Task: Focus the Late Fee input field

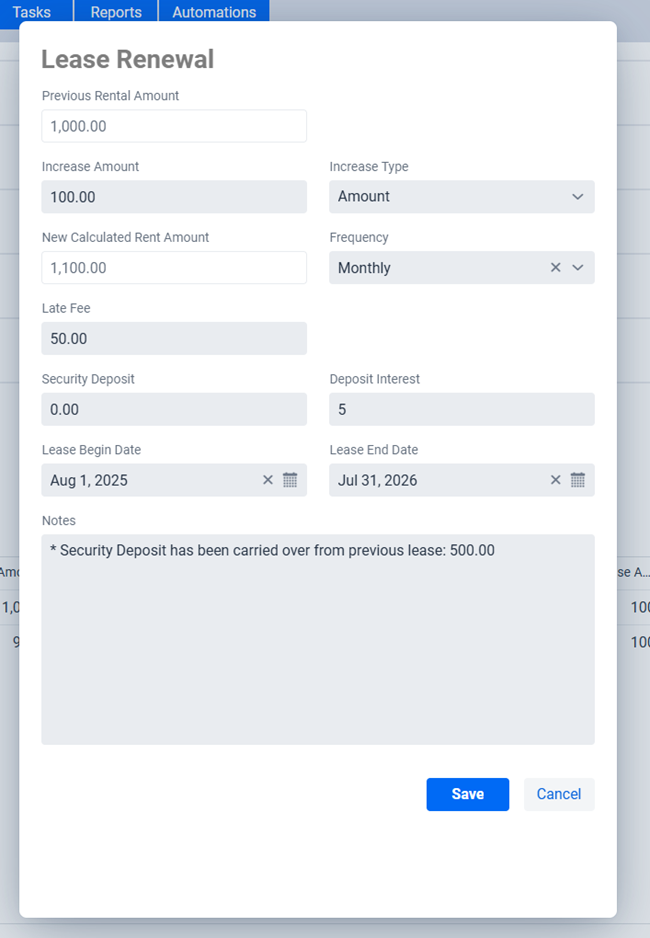Action: 174,339
